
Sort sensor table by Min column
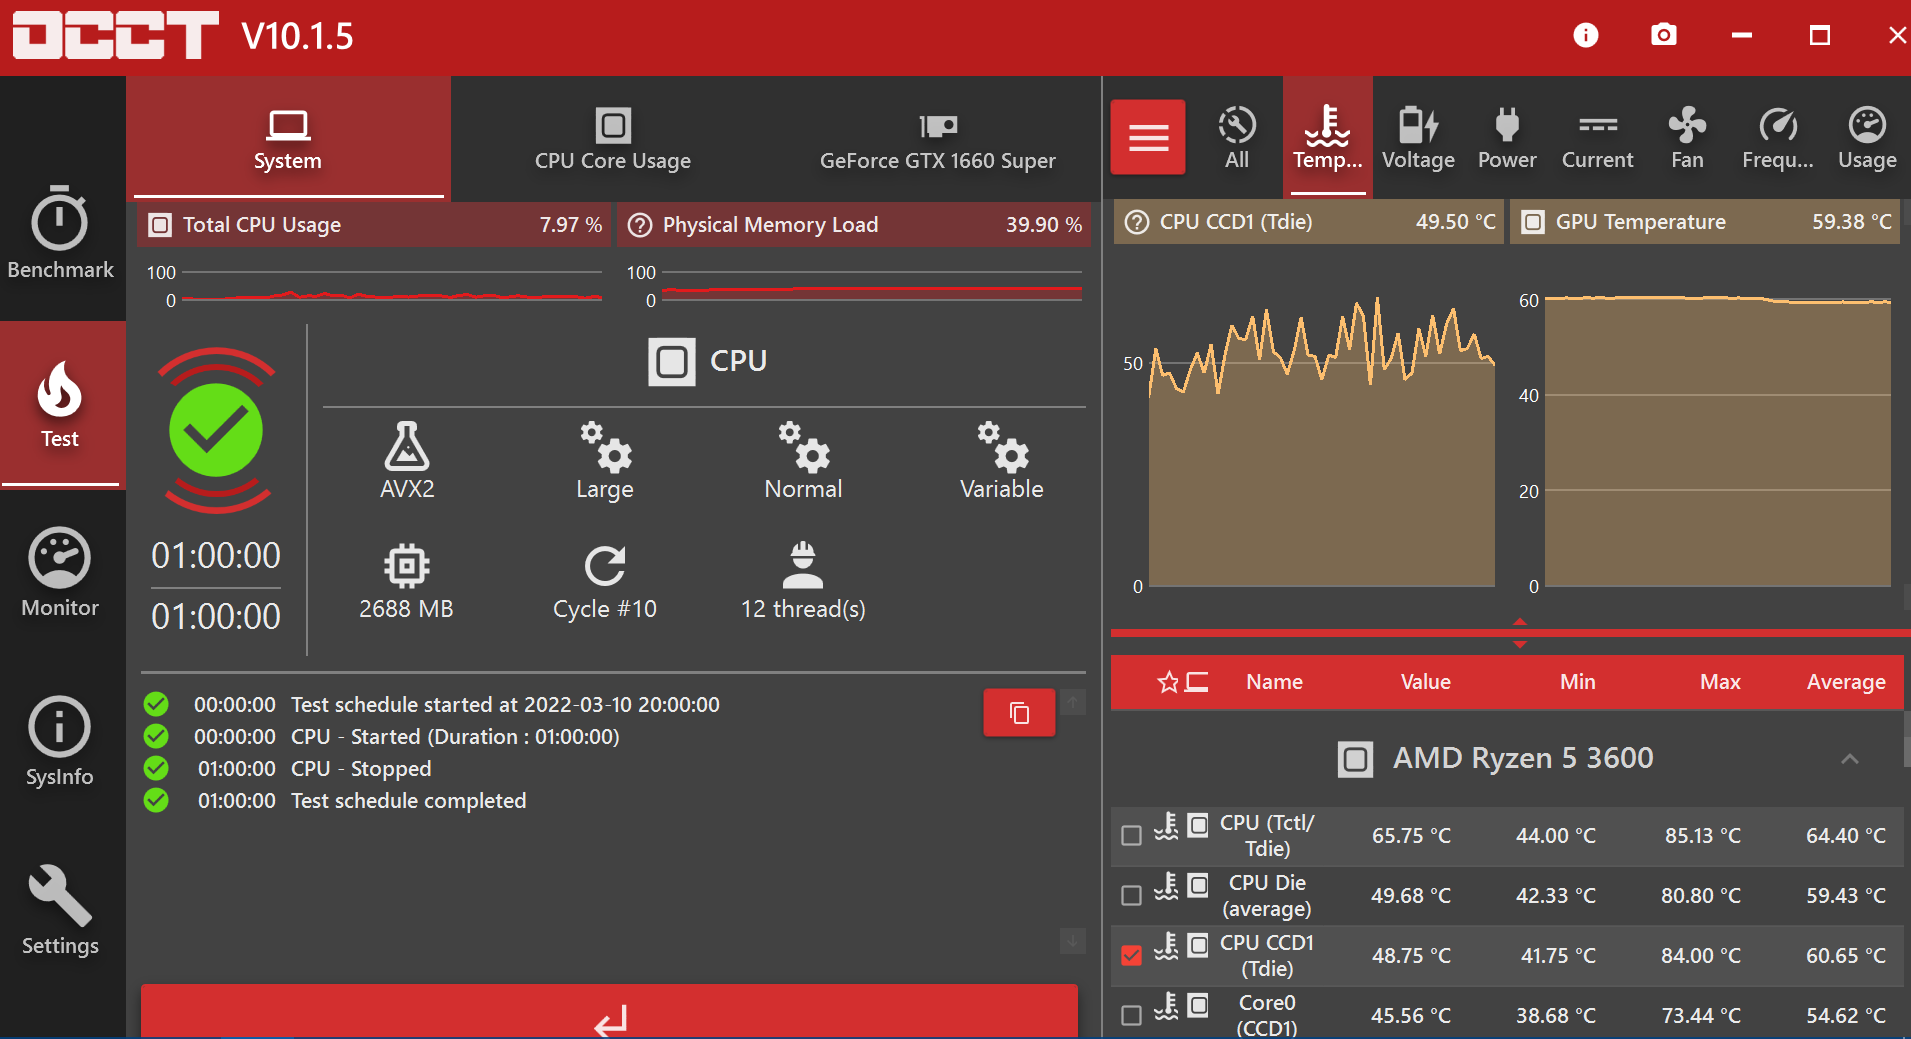click(1578, 682)
